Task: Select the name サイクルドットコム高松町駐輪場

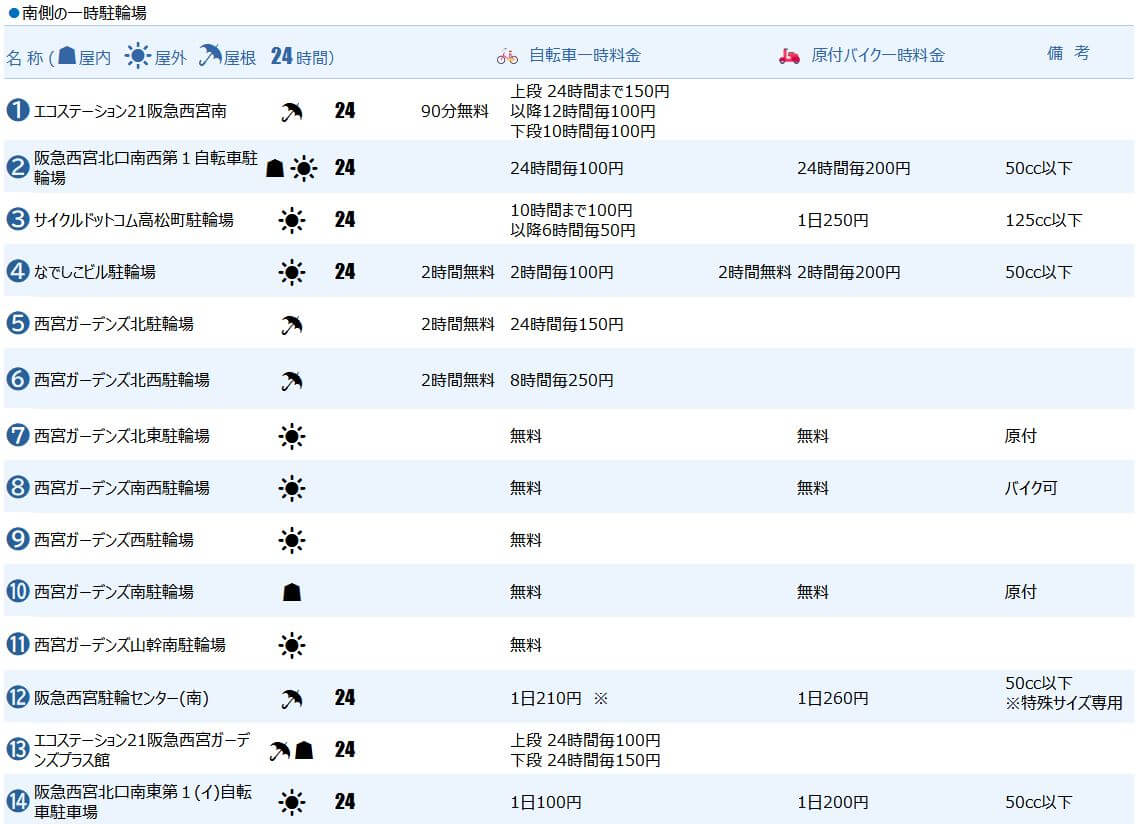Action: [133, 220]
